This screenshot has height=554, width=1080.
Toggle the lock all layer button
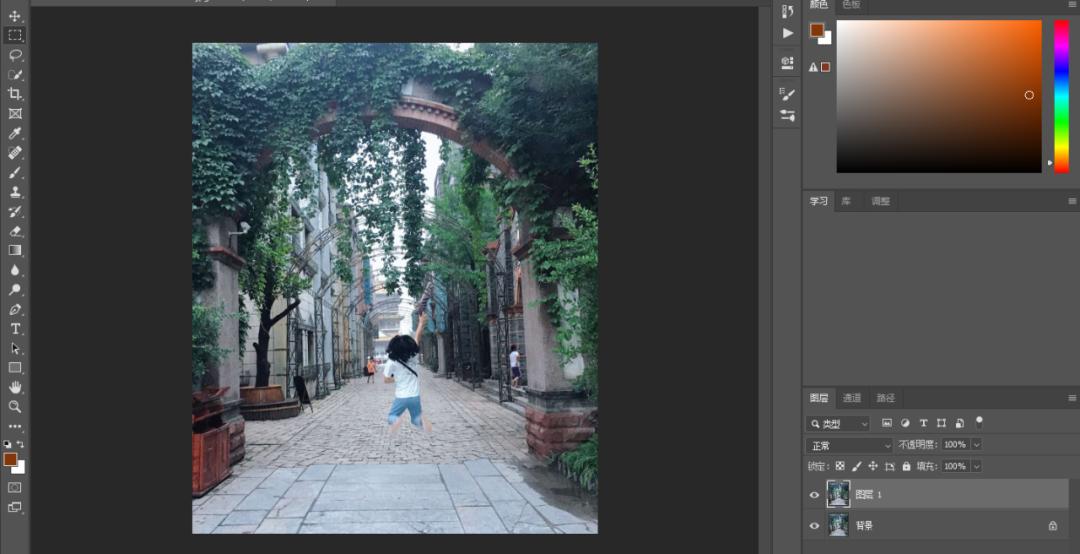coord(906,467)
